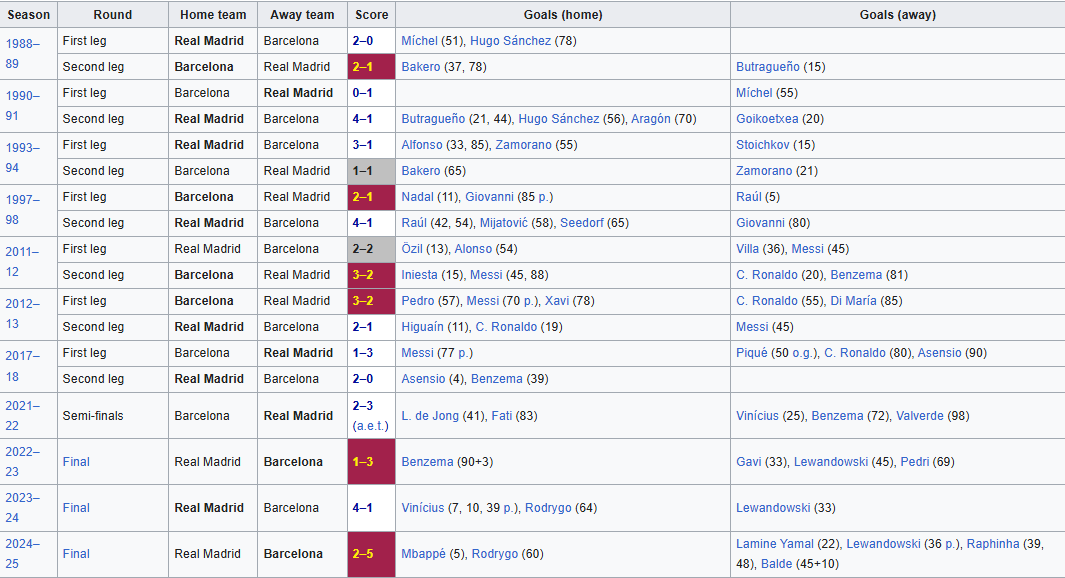Viewport: 1065px width, 578px height.
Task: Select the 2011–12 season link
Action: tap(22, 261)
